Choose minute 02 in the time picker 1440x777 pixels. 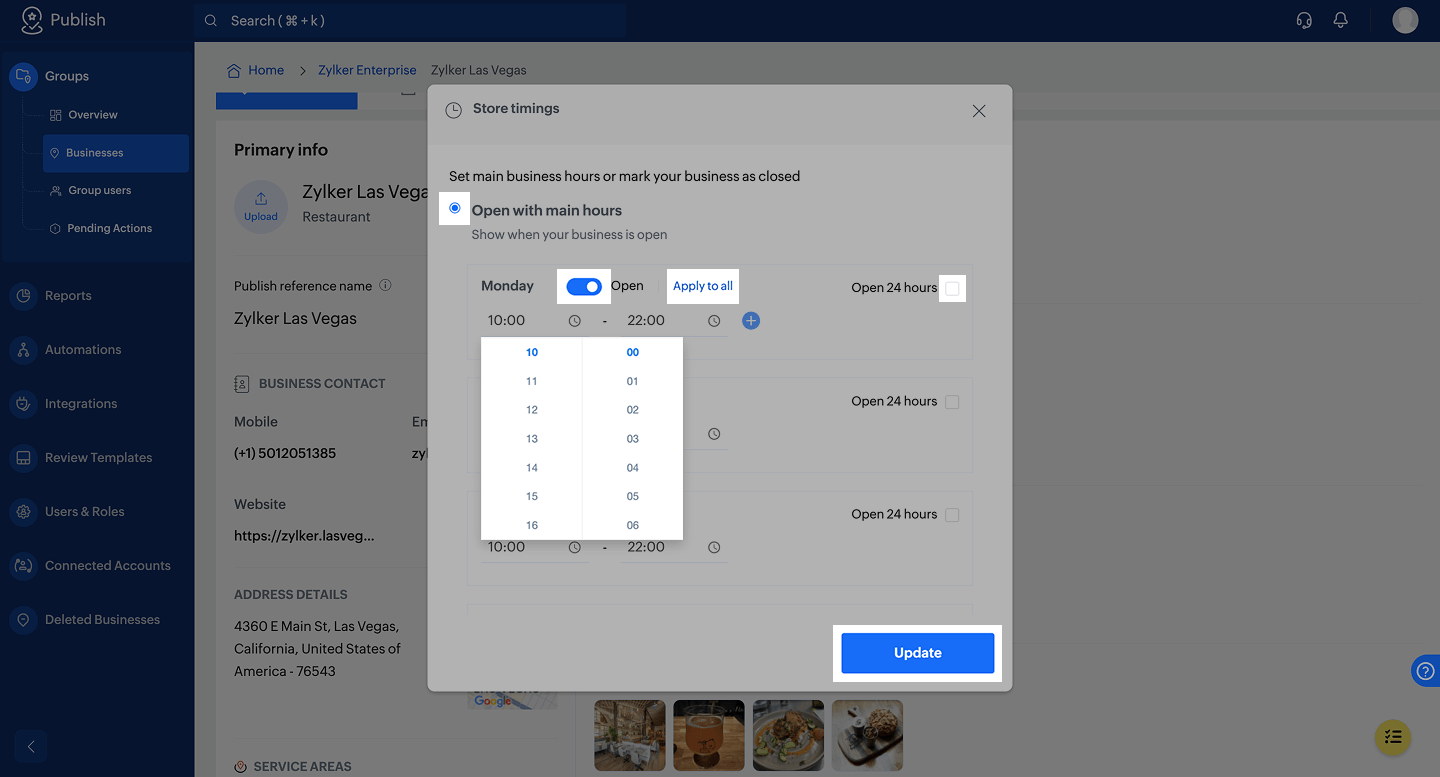click(633, 410)
